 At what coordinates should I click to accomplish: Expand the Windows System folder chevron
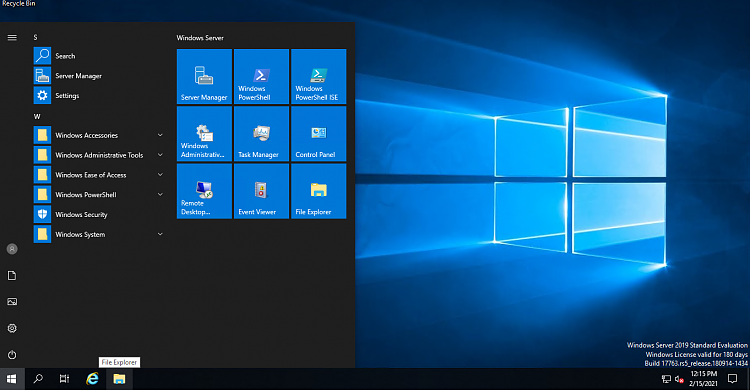pyautogui.click(x=160, y=235)
